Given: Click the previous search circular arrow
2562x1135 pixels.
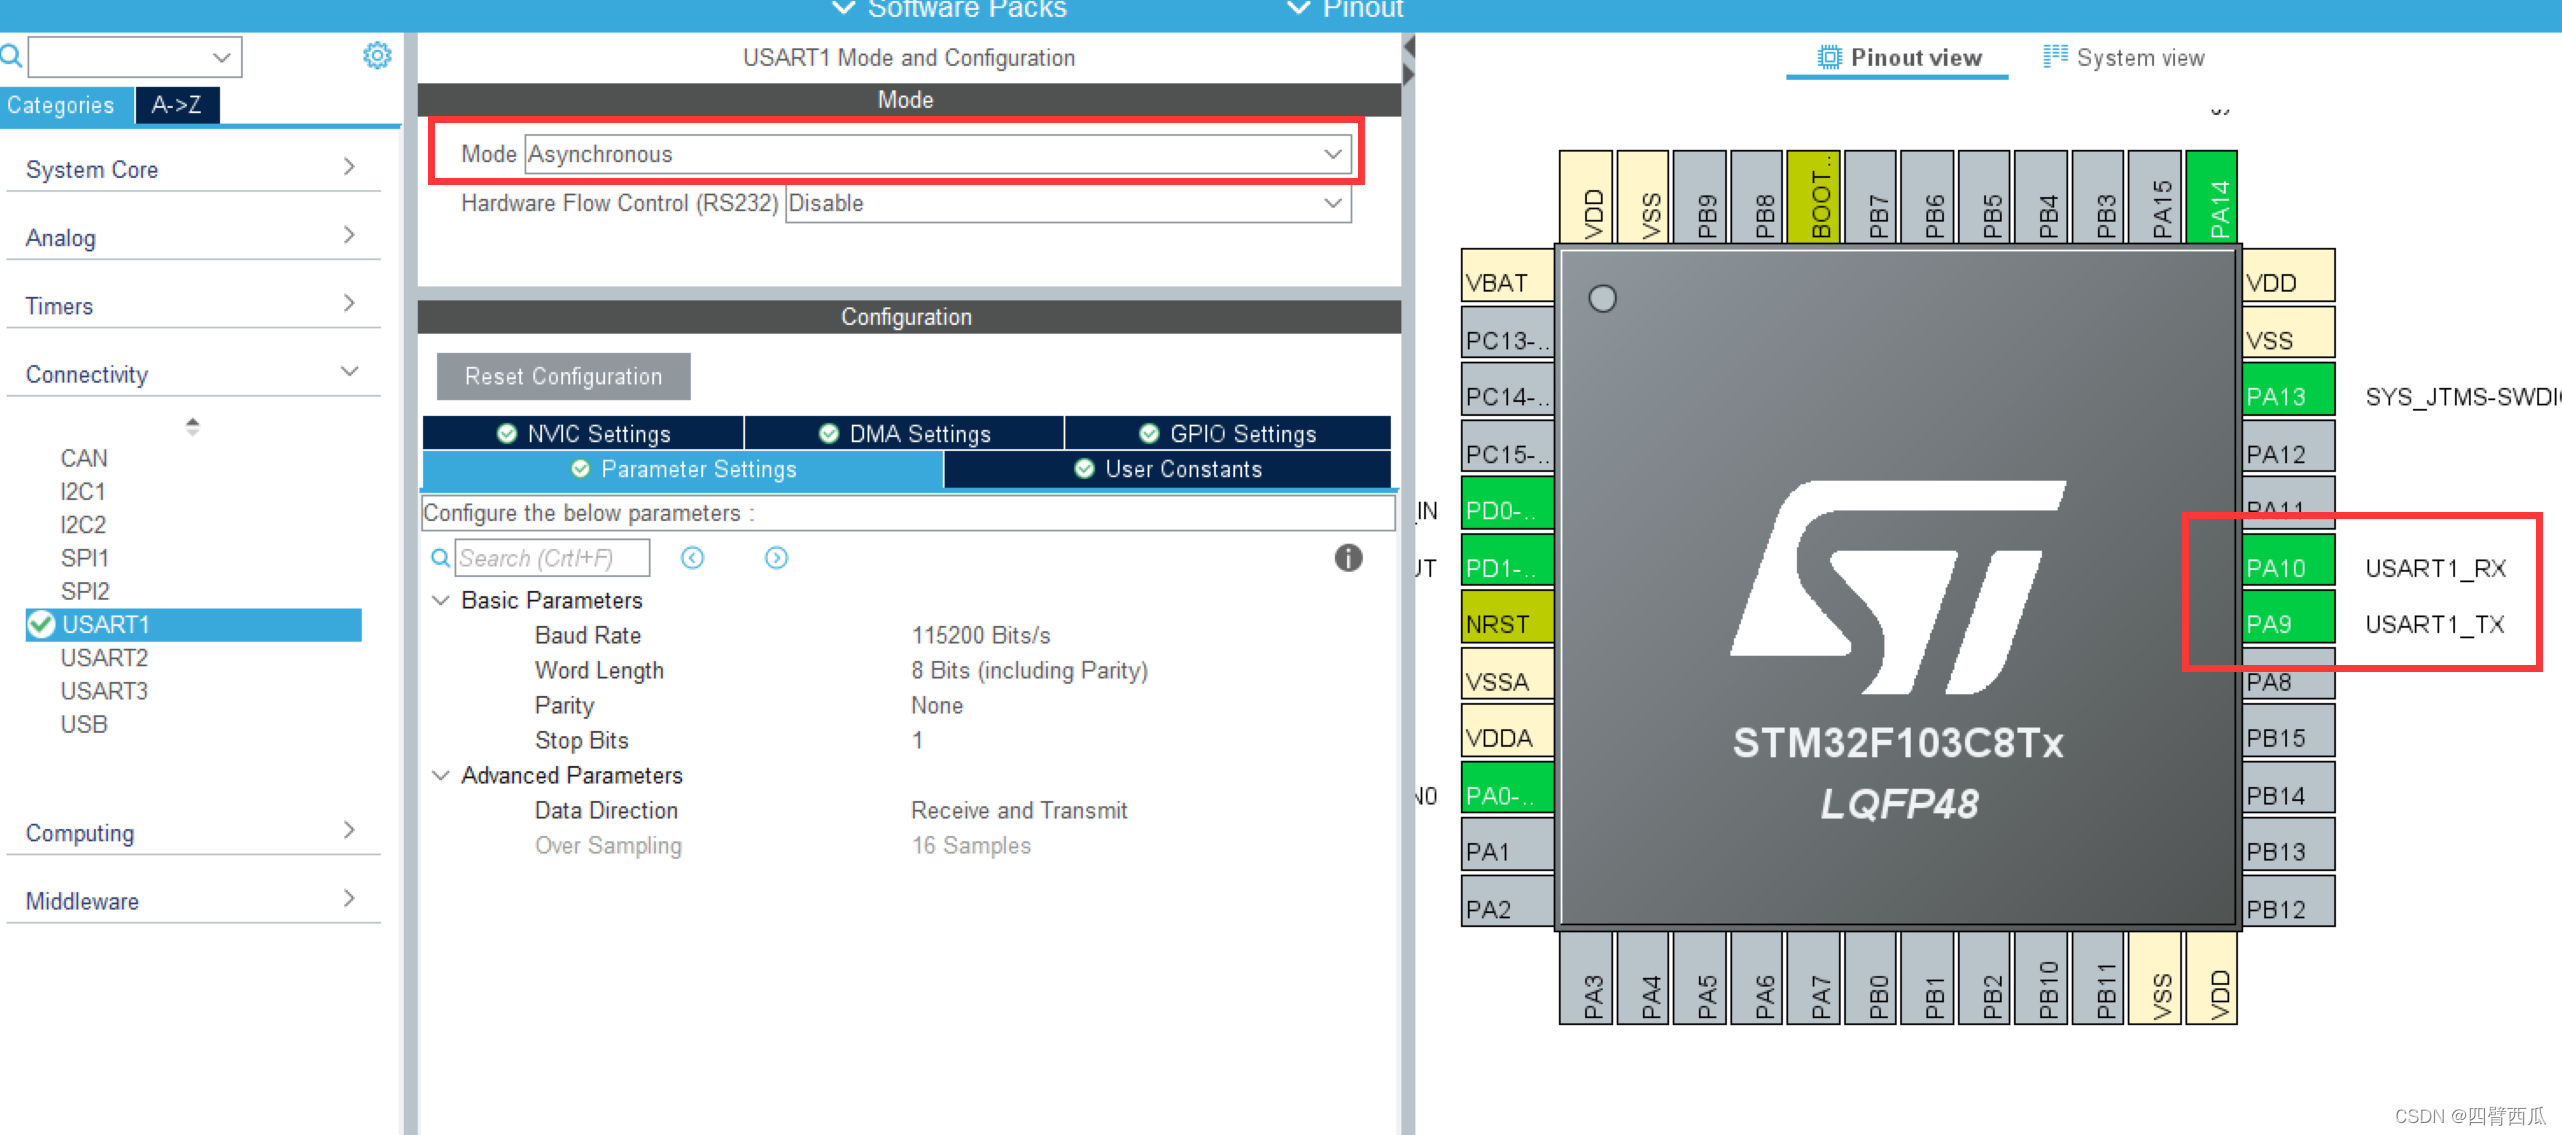Looking at the screenshot, I should pyautogui.click(x=692, y=558).
